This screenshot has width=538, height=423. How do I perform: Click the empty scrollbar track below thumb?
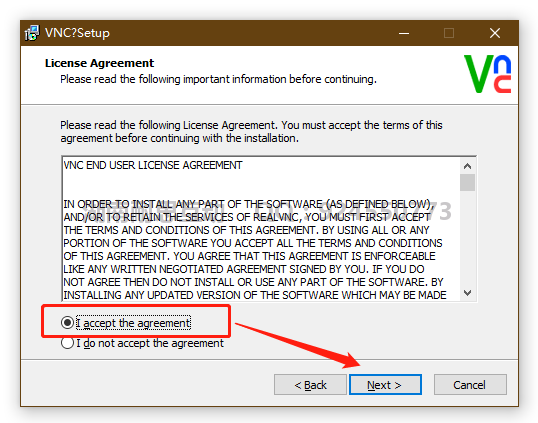click(467, 238)
